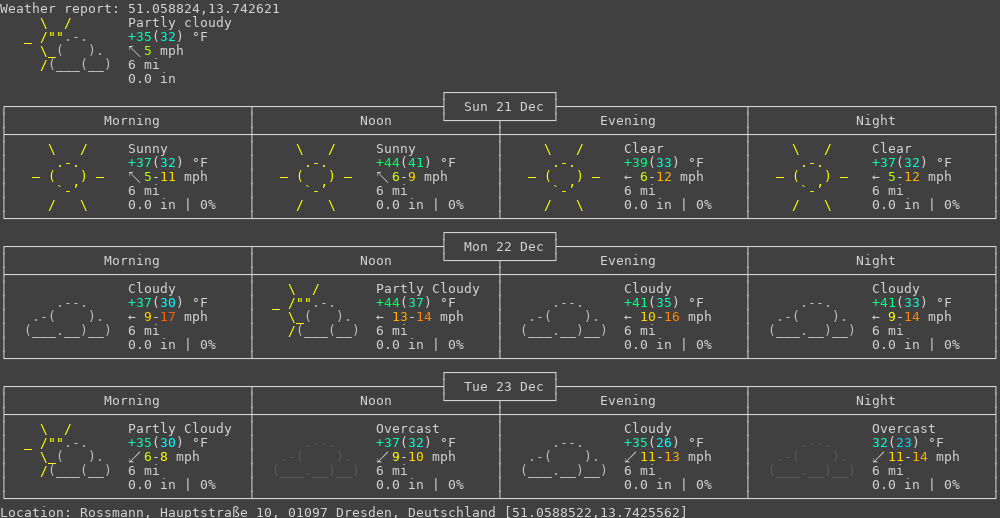Click the Evening column header under Sunday

click(x=627, y=121)
